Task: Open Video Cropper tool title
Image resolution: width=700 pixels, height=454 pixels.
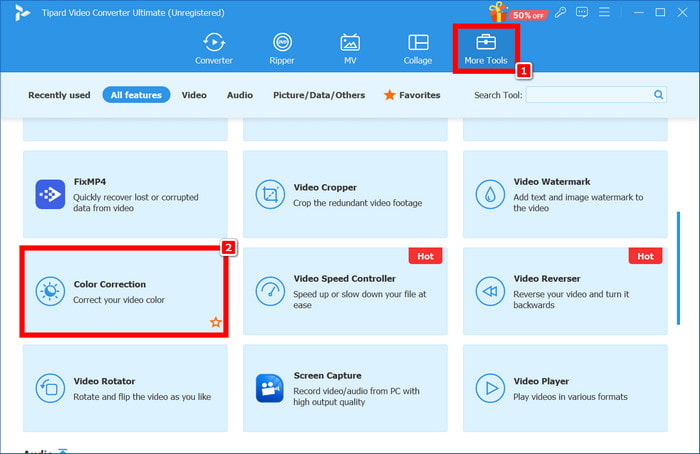Action: click(x=325, y=187)
